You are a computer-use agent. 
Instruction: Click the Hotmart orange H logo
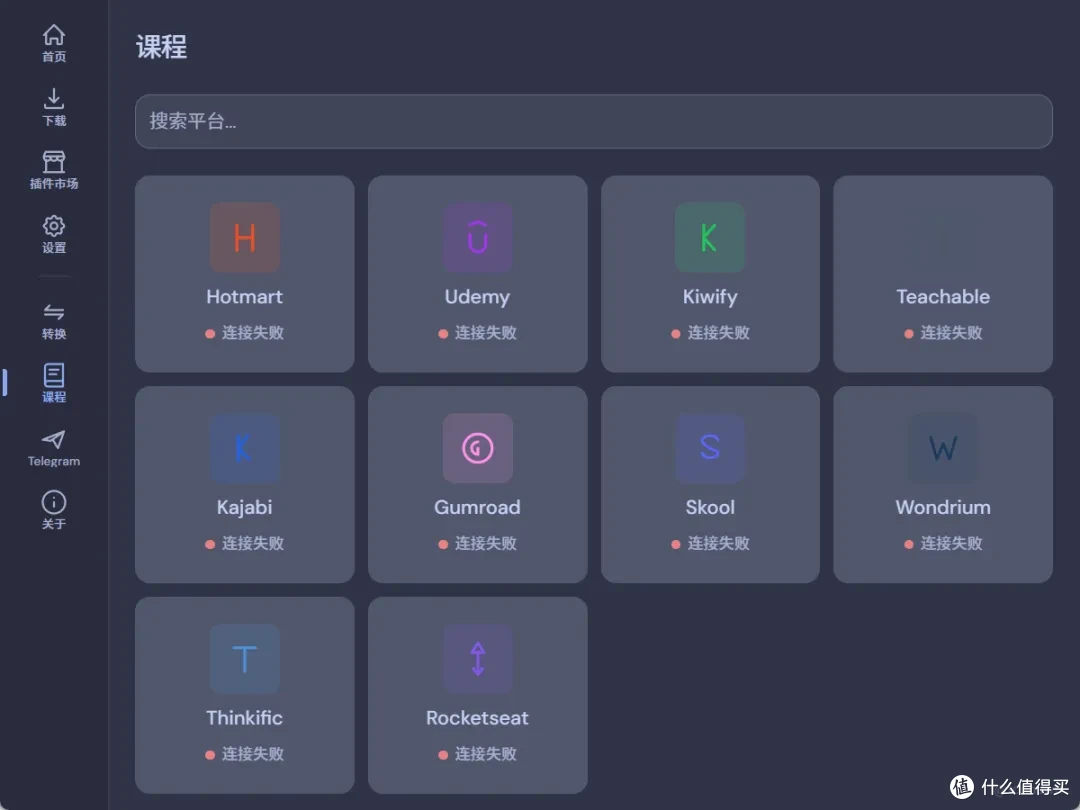pyautogui.click(x=245, y=238)
